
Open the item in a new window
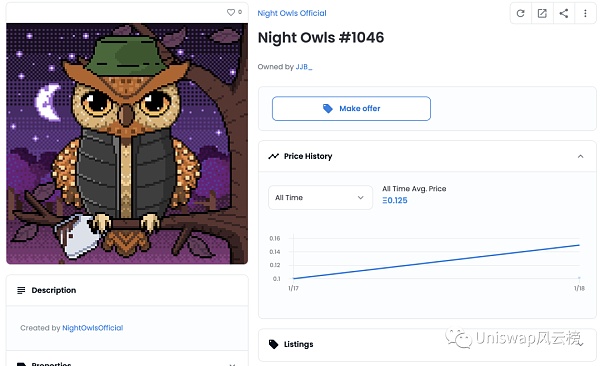coord(542,13)
